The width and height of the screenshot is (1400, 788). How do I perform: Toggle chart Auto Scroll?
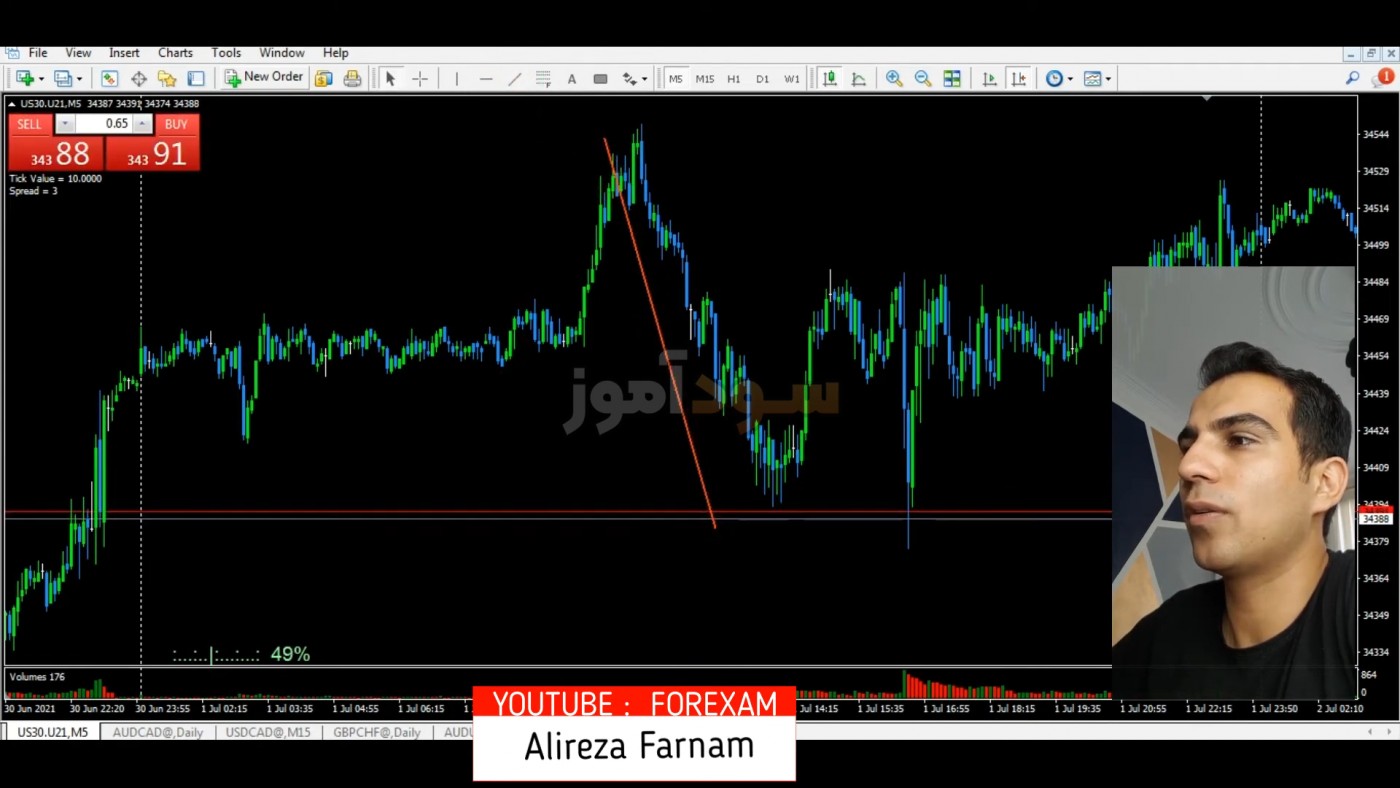[990, 78]
